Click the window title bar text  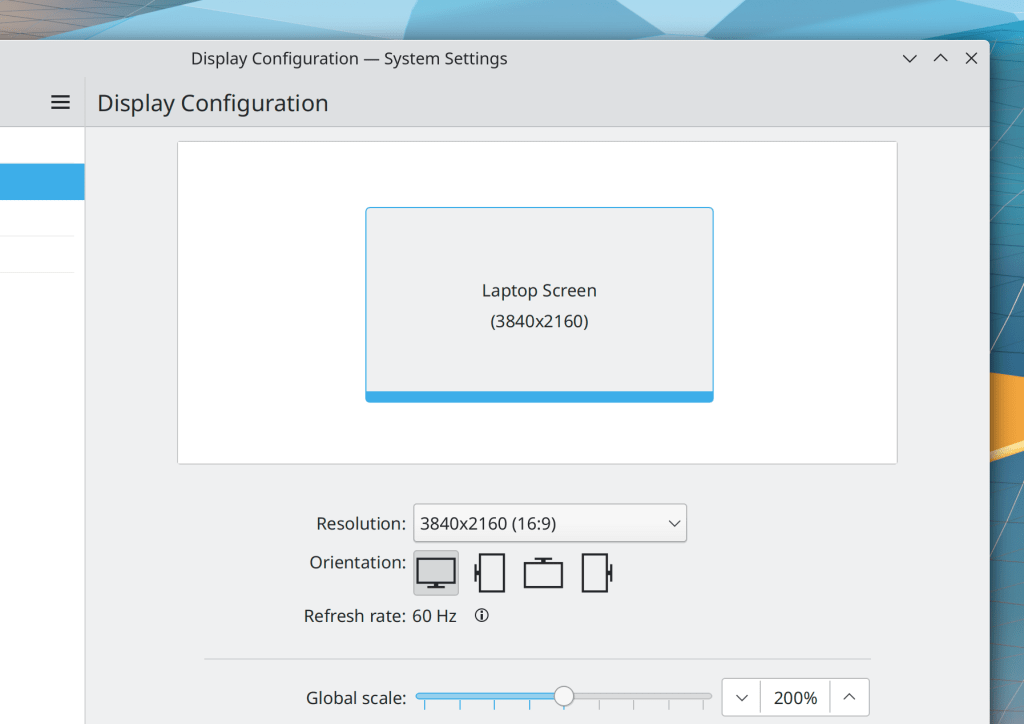point(349,59)
